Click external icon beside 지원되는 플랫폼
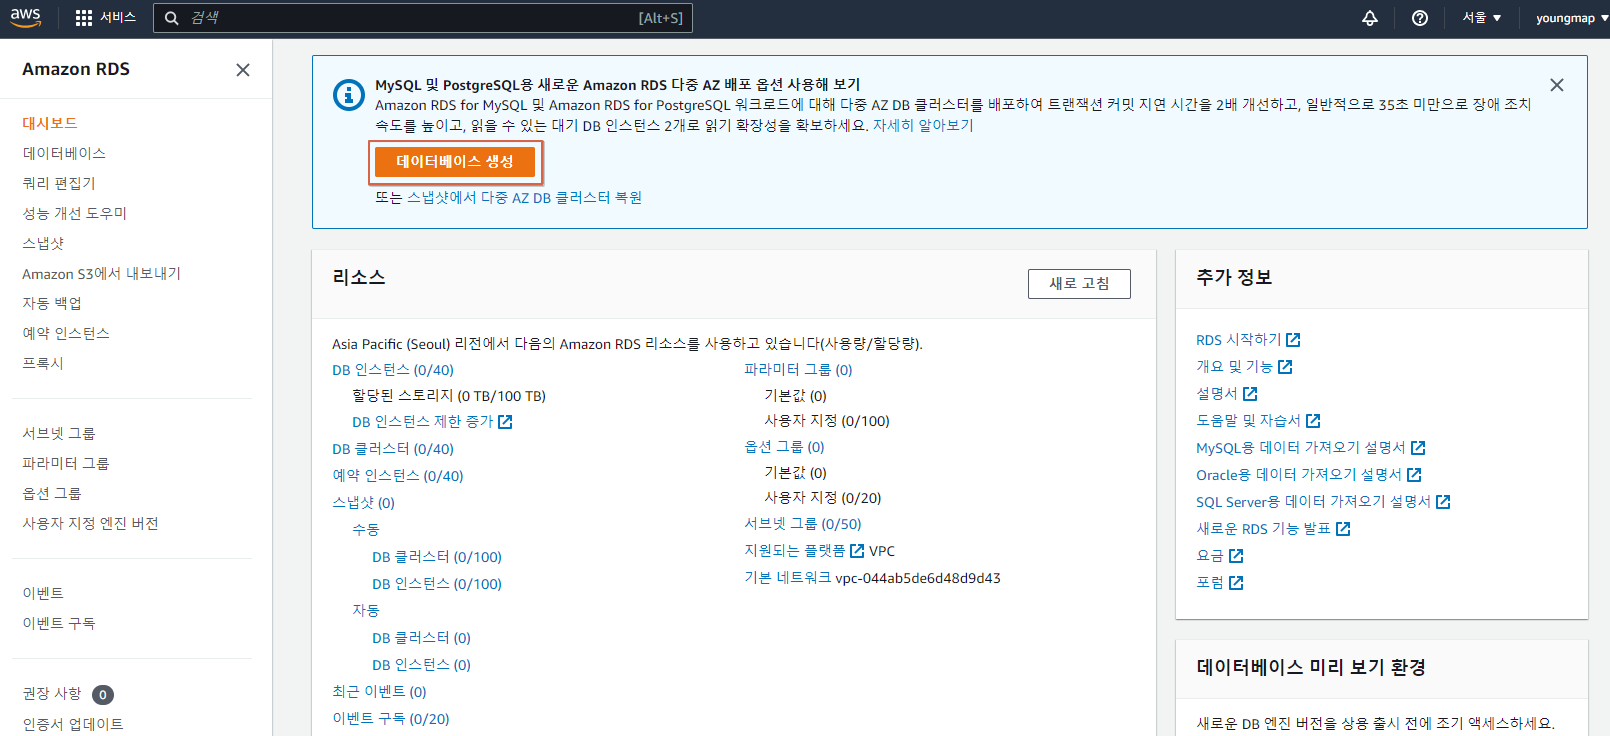1610x736 pixels. point(857,551)
